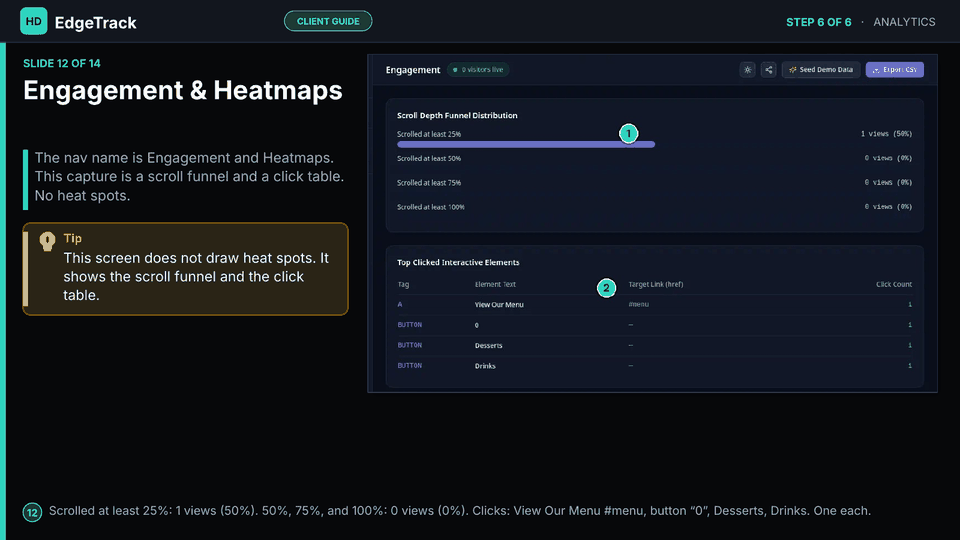Click the Scrolled at least 25% progress bar
The height and width of the screenshot is (540, 960).
coord(526,144)
